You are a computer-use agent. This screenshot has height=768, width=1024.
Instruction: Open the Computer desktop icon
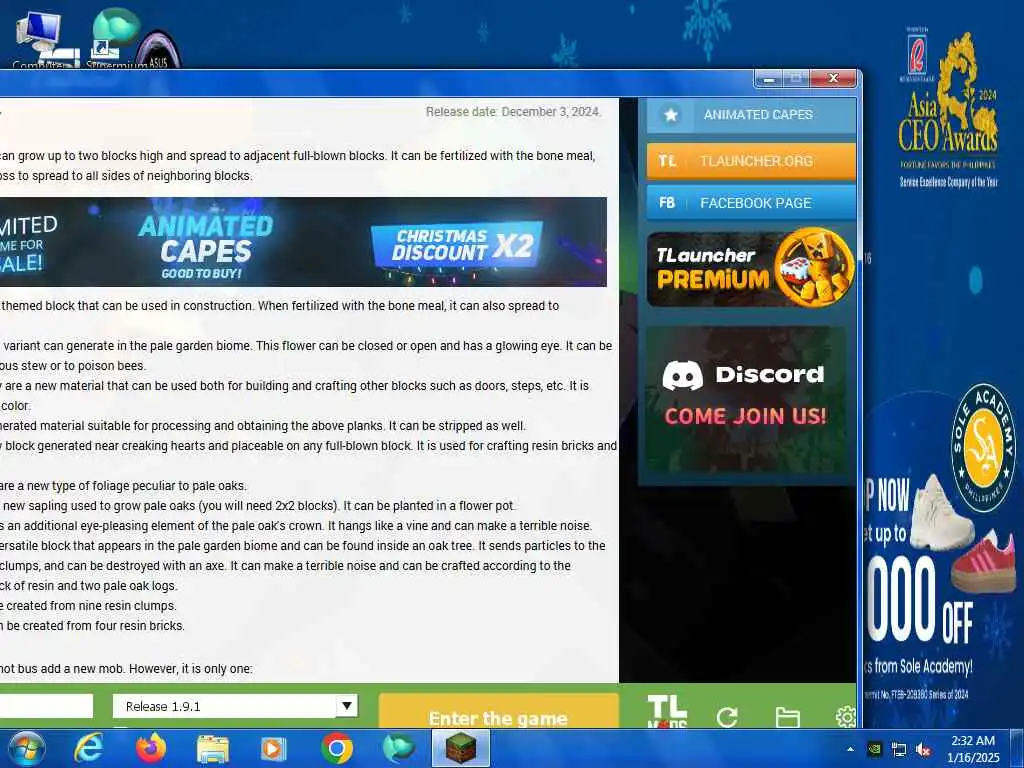[x=39, y=39]
